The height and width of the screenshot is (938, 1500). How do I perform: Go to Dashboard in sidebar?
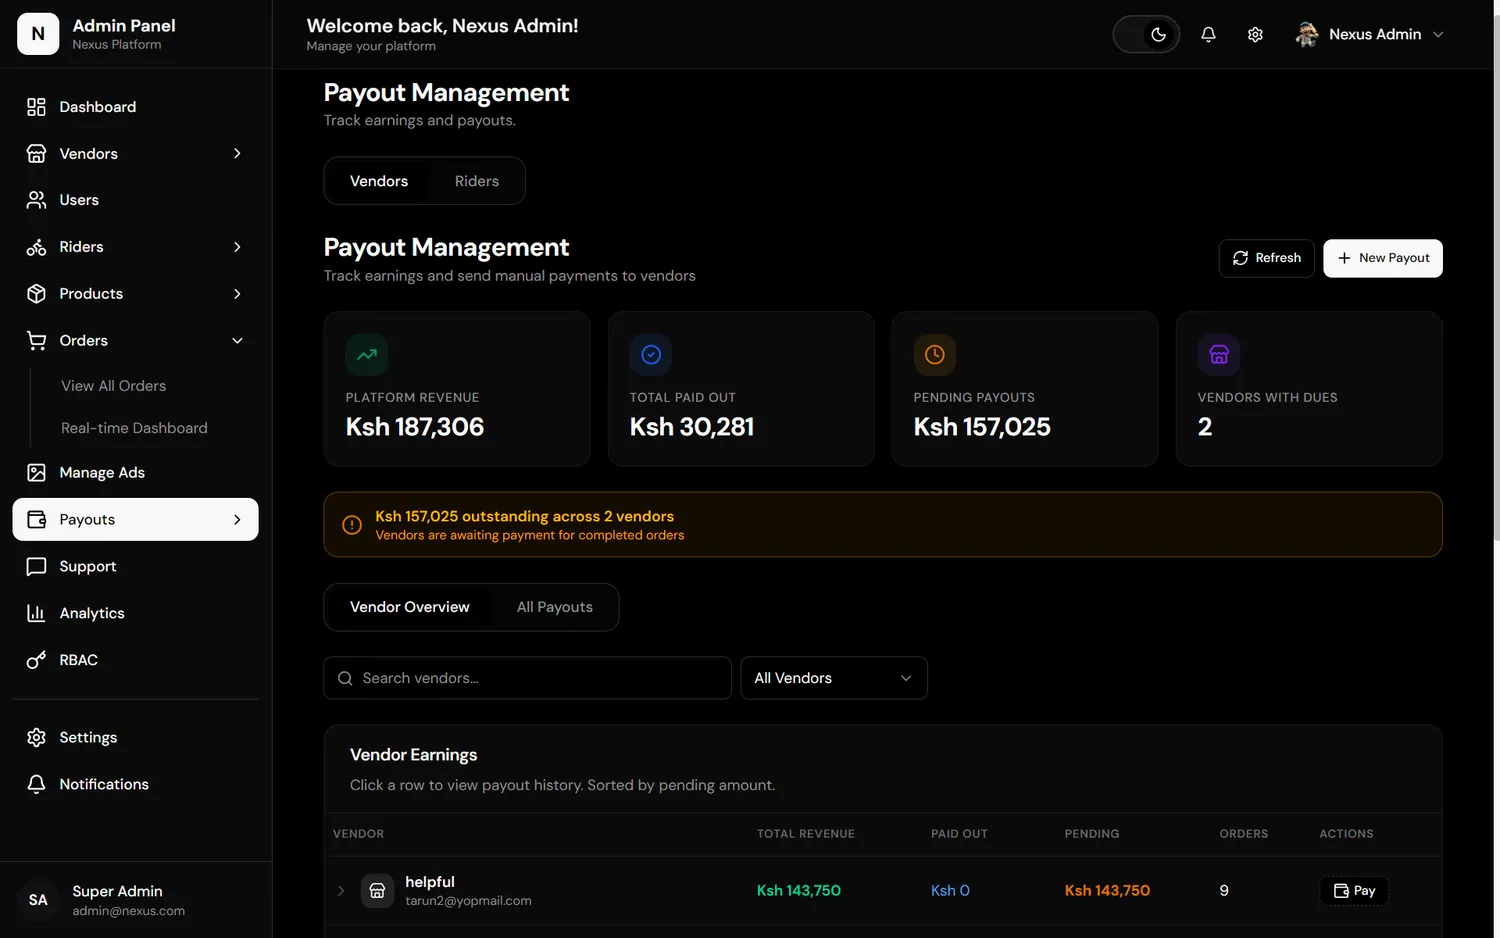click(x=135, y=107)
